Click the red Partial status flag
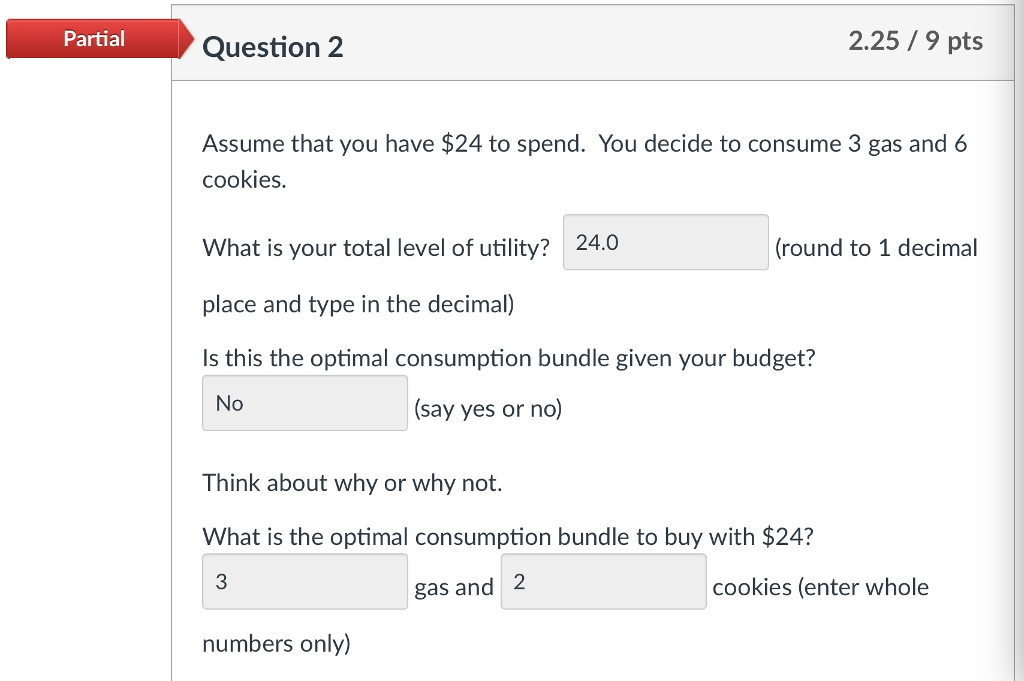The height and width of the screenshot is (681, 1024). pyautogui.click(x=95, y=38)
